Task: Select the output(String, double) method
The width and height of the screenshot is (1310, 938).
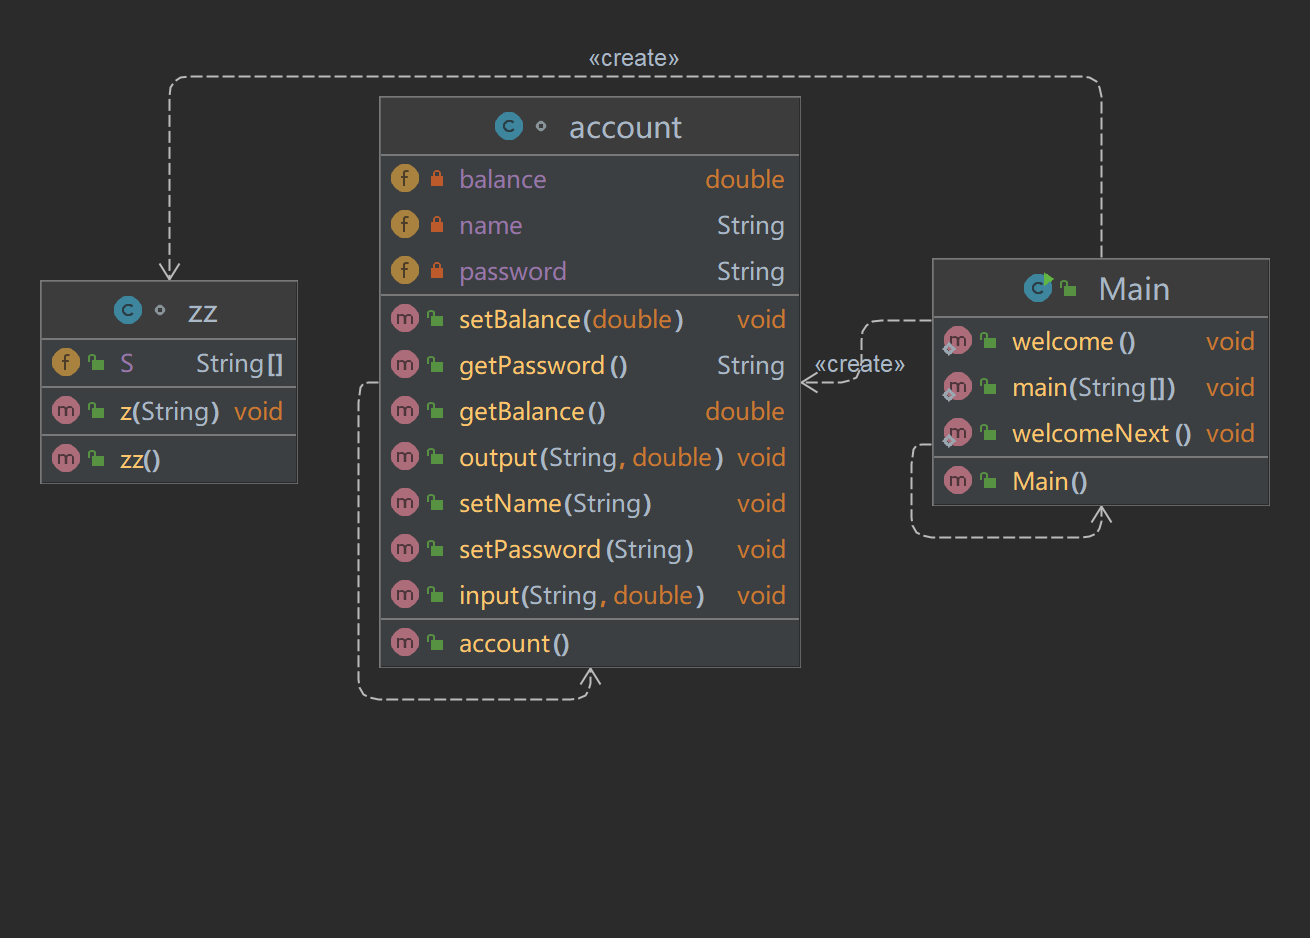Action: coord(591,457)
